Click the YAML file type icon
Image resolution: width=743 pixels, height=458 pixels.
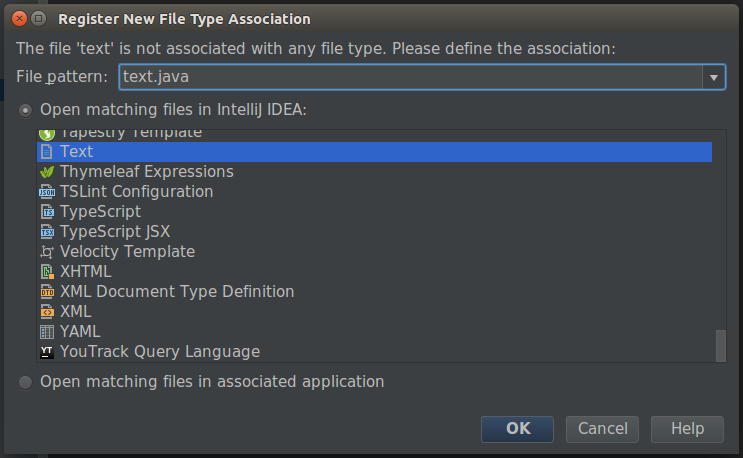point(46,332)
